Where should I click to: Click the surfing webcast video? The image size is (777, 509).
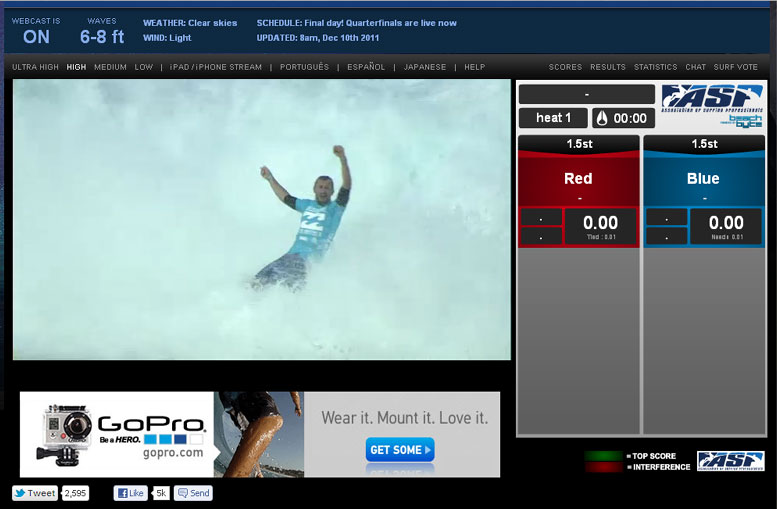pos(262,219)
